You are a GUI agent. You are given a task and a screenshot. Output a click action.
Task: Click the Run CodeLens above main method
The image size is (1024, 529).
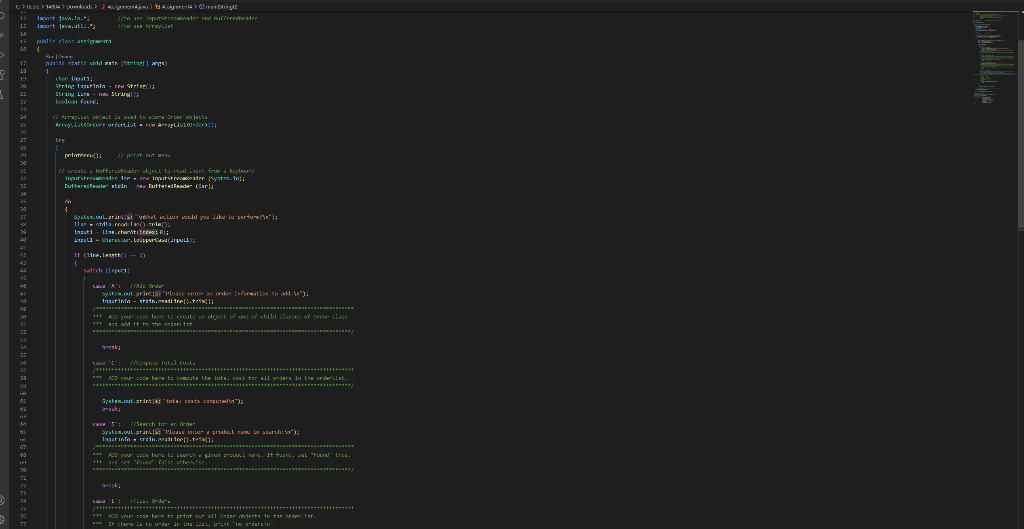click(50, 56)
